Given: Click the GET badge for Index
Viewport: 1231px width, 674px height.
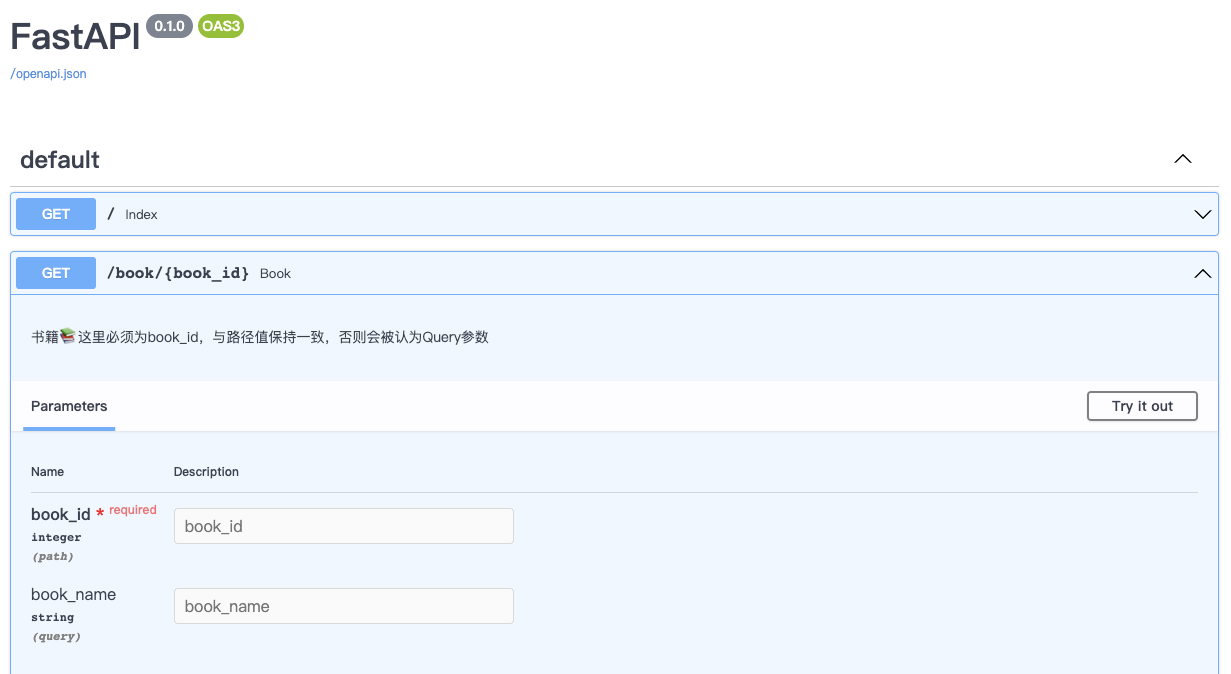Looking at the screenshot, I should pos(56,214).
